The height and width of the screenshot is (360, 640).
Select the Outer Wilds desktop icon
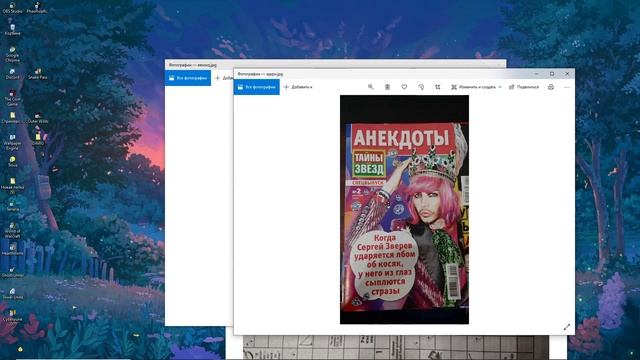pyautogui.click(x=38, y=118)
